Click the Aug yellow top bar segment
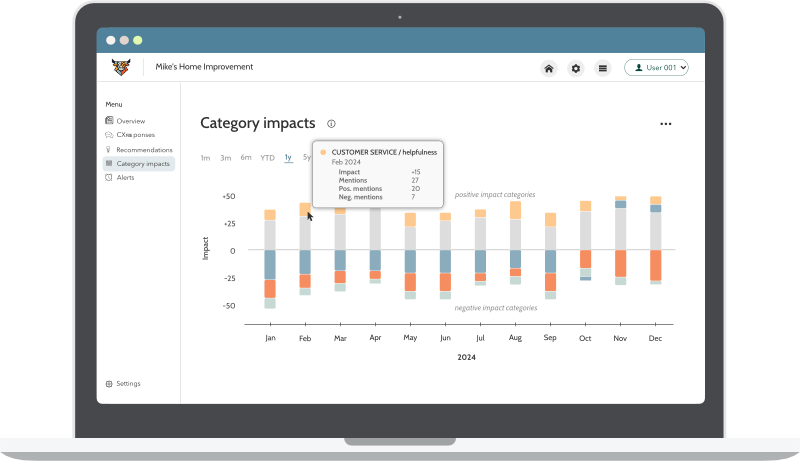 pyautogui.click(x=515, y=210)
